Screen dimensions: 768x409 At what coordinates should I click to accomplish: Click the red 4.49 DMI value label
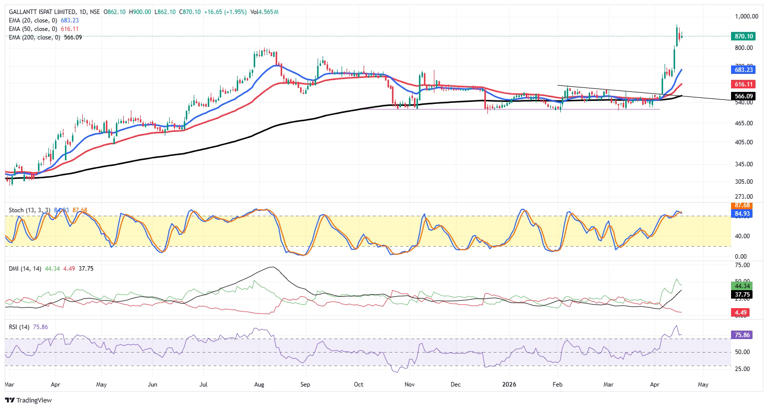tap(742, 312)
